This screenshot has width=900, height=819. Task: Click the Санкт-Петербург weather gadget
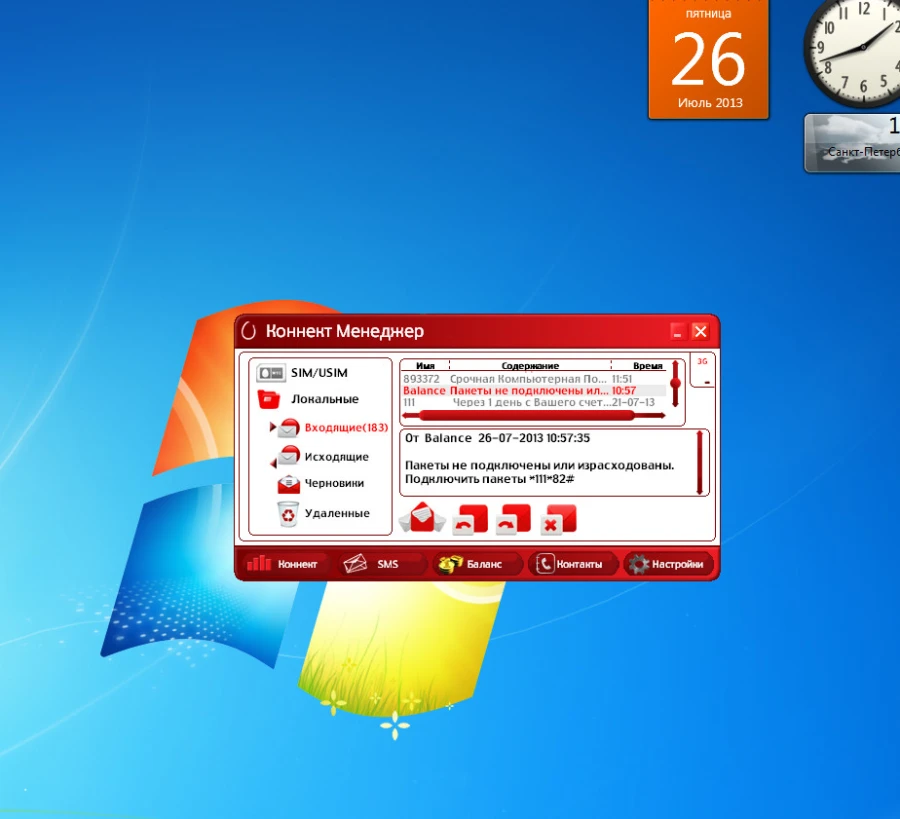point(852,143)
